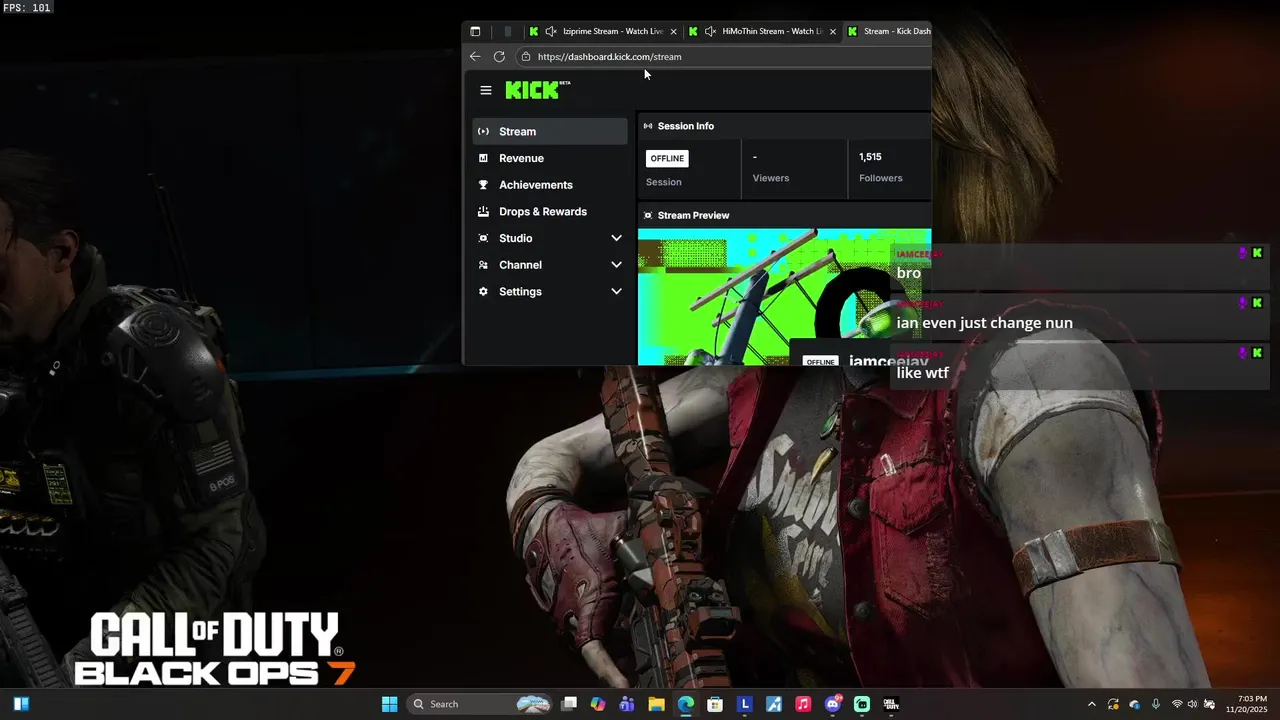Open the Windows Start menu
The width and height of the screenshot is (1280, 720).
(390, 704)
